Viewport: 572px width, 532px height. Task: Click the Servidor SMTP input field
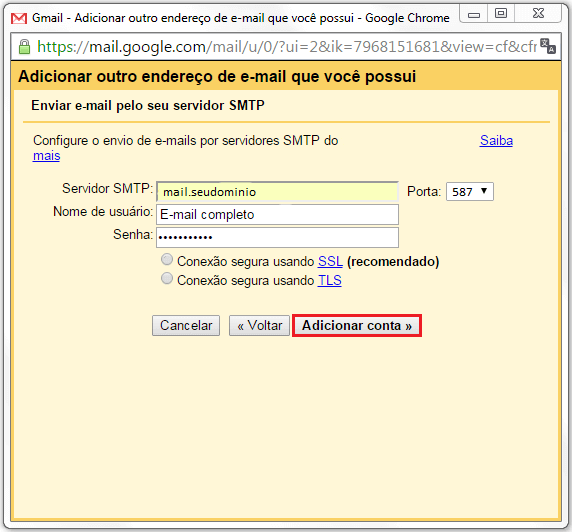click(277, 192)
